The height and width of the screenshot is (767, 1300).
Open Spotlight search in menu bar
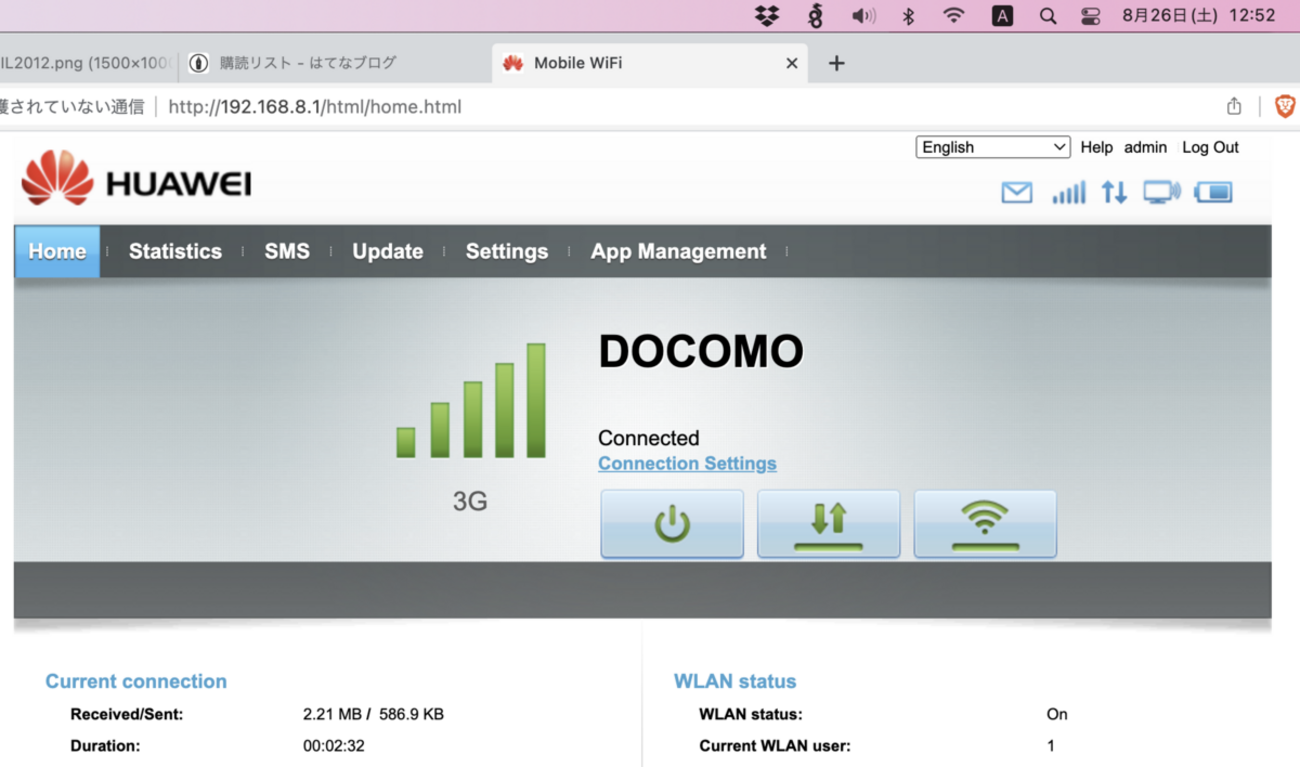pyautogui.click(x=1047, y=15)
